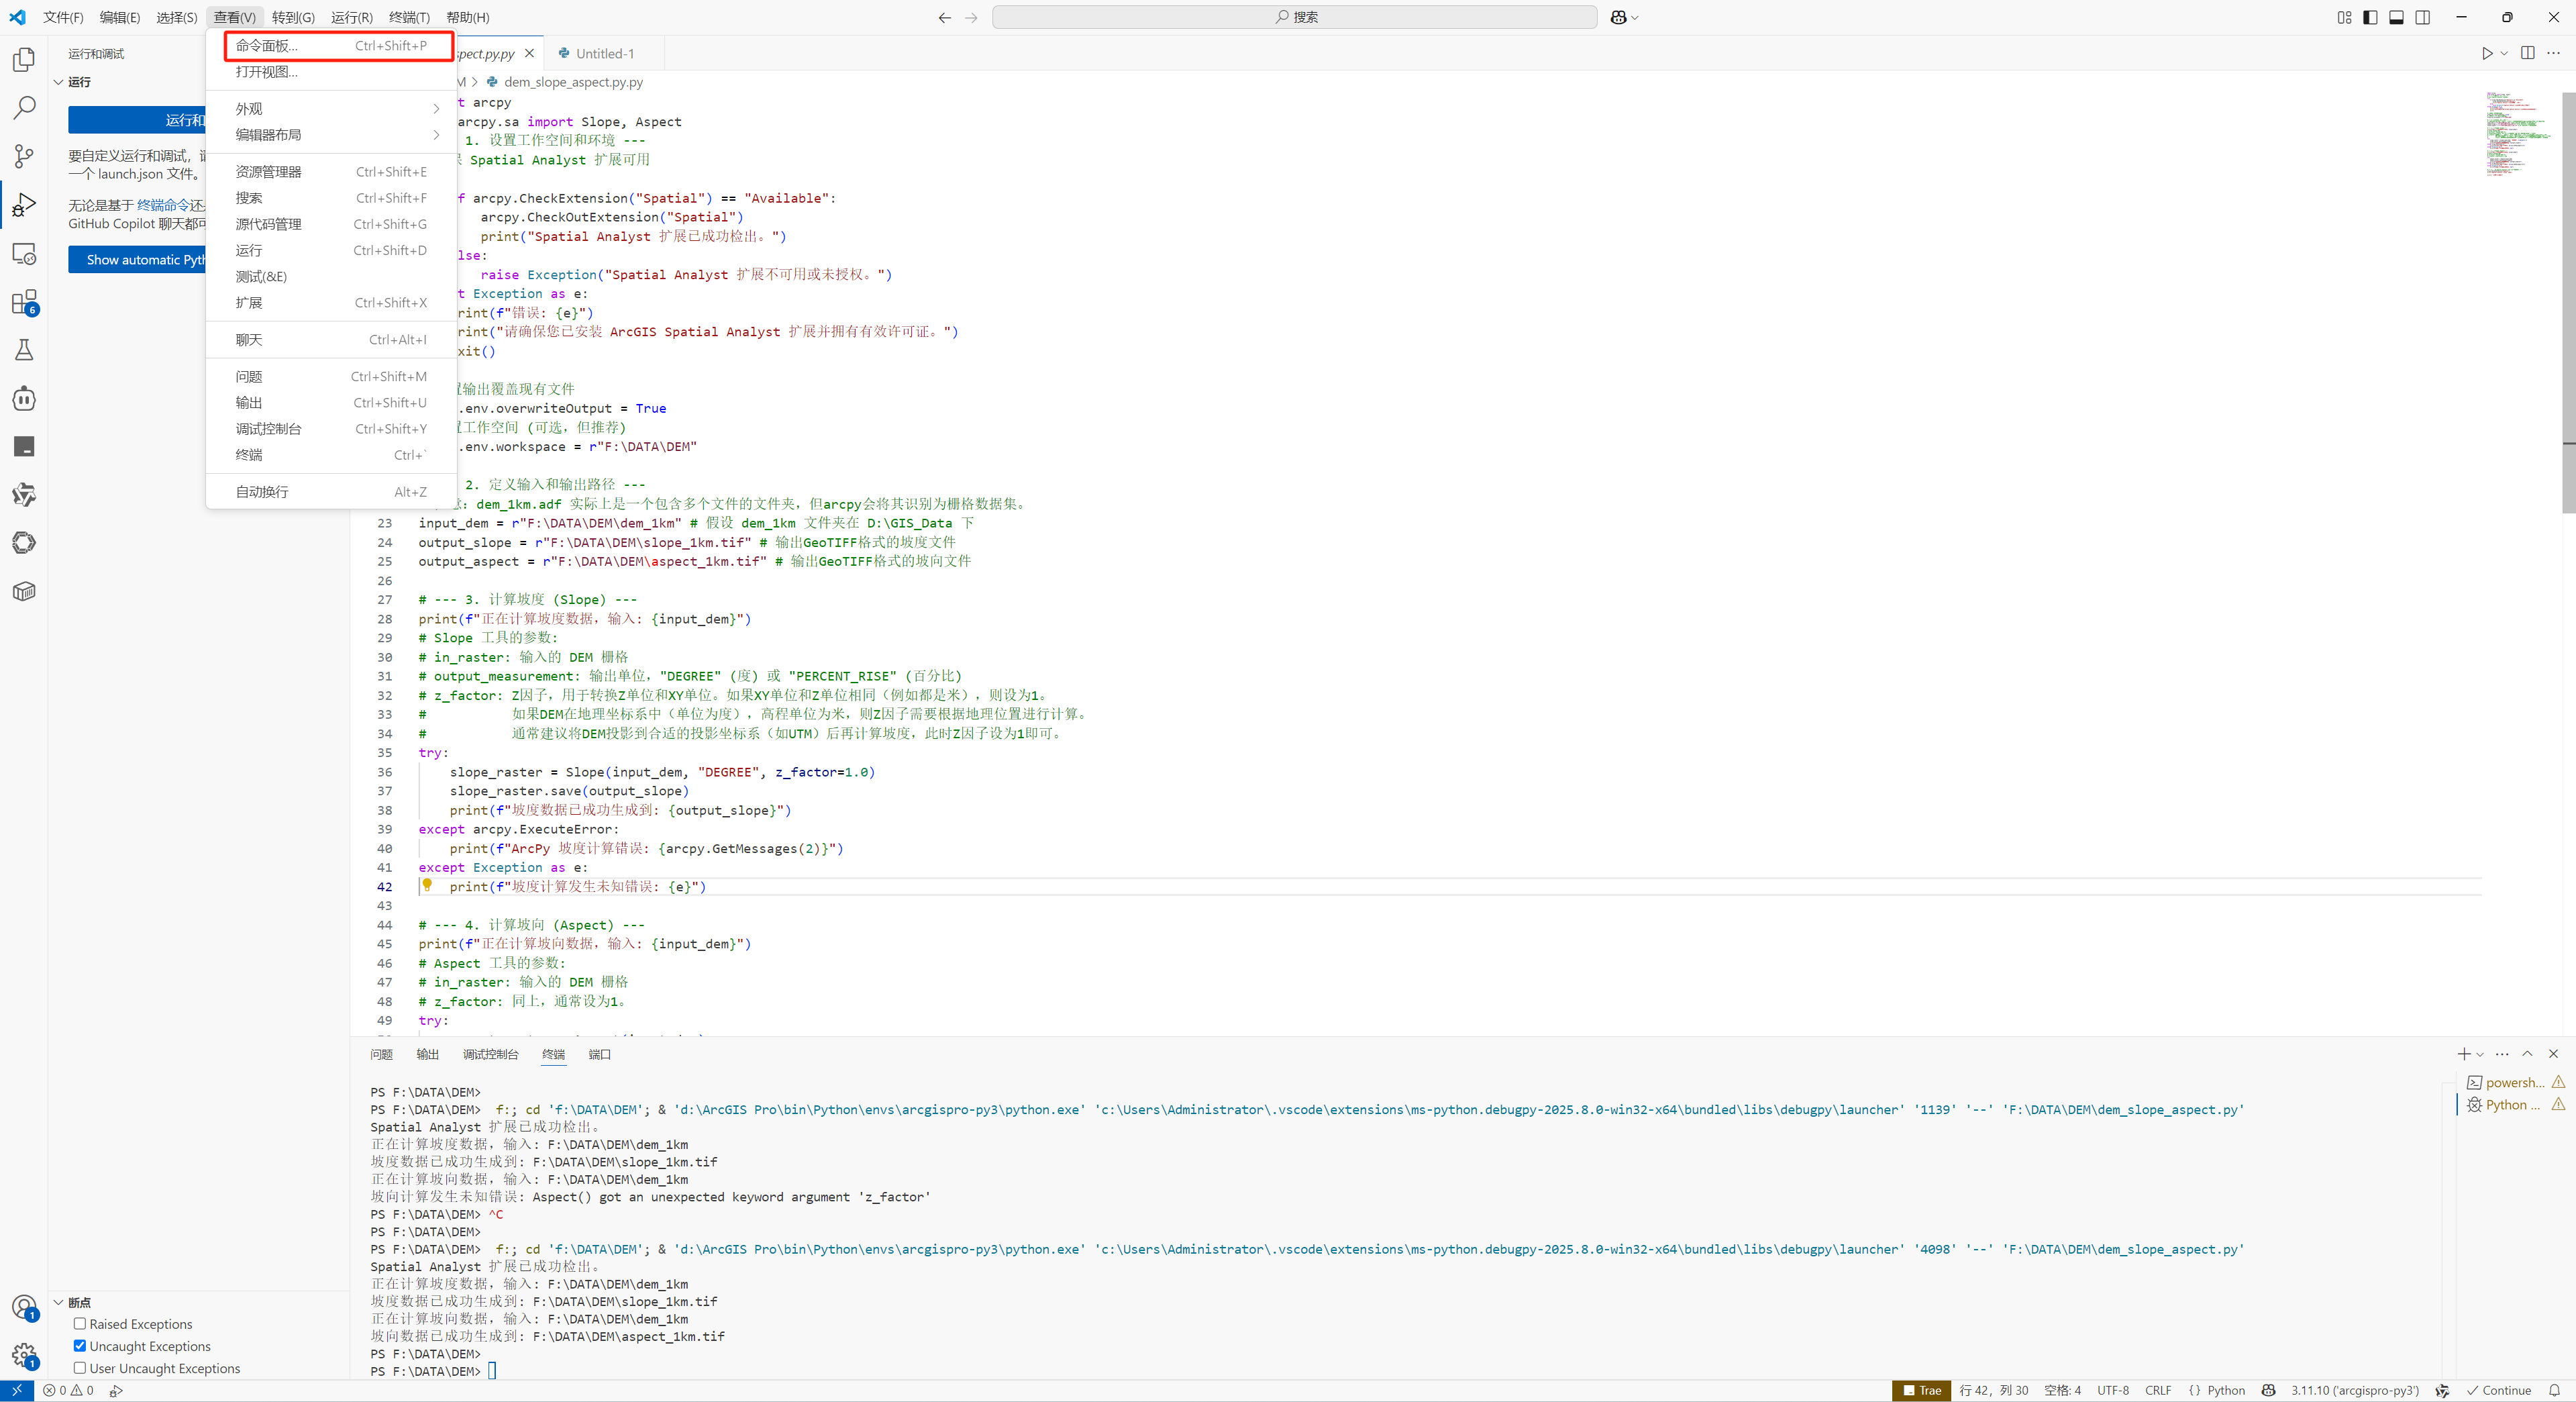Open run button dropdown arrow in editor toolbar

2504,53
